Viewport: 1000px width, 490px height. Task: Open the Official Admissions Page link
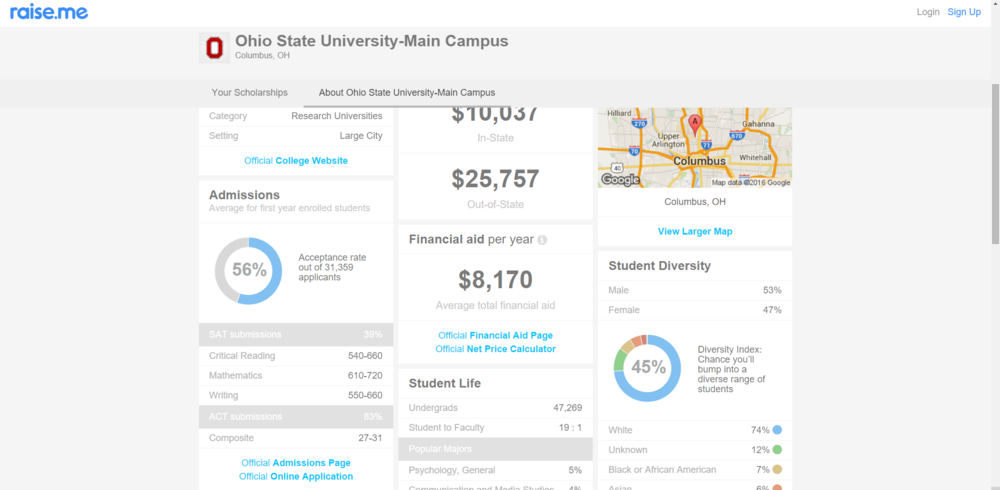pyautogui.click(x=296, y=463)
